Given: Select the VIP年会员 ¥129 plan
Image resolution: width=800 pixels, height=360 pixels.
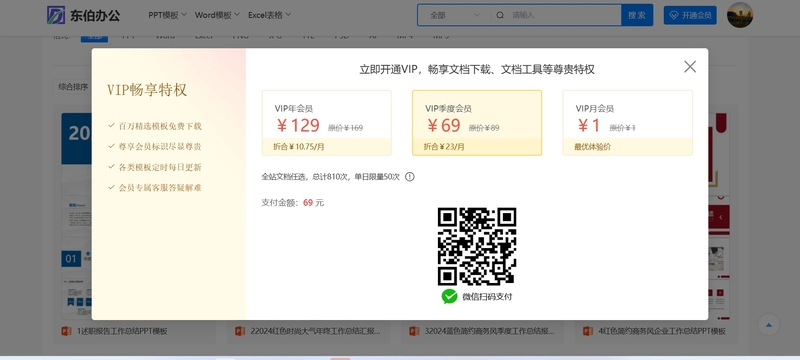Looking at the screenshot, I should 327,122.
